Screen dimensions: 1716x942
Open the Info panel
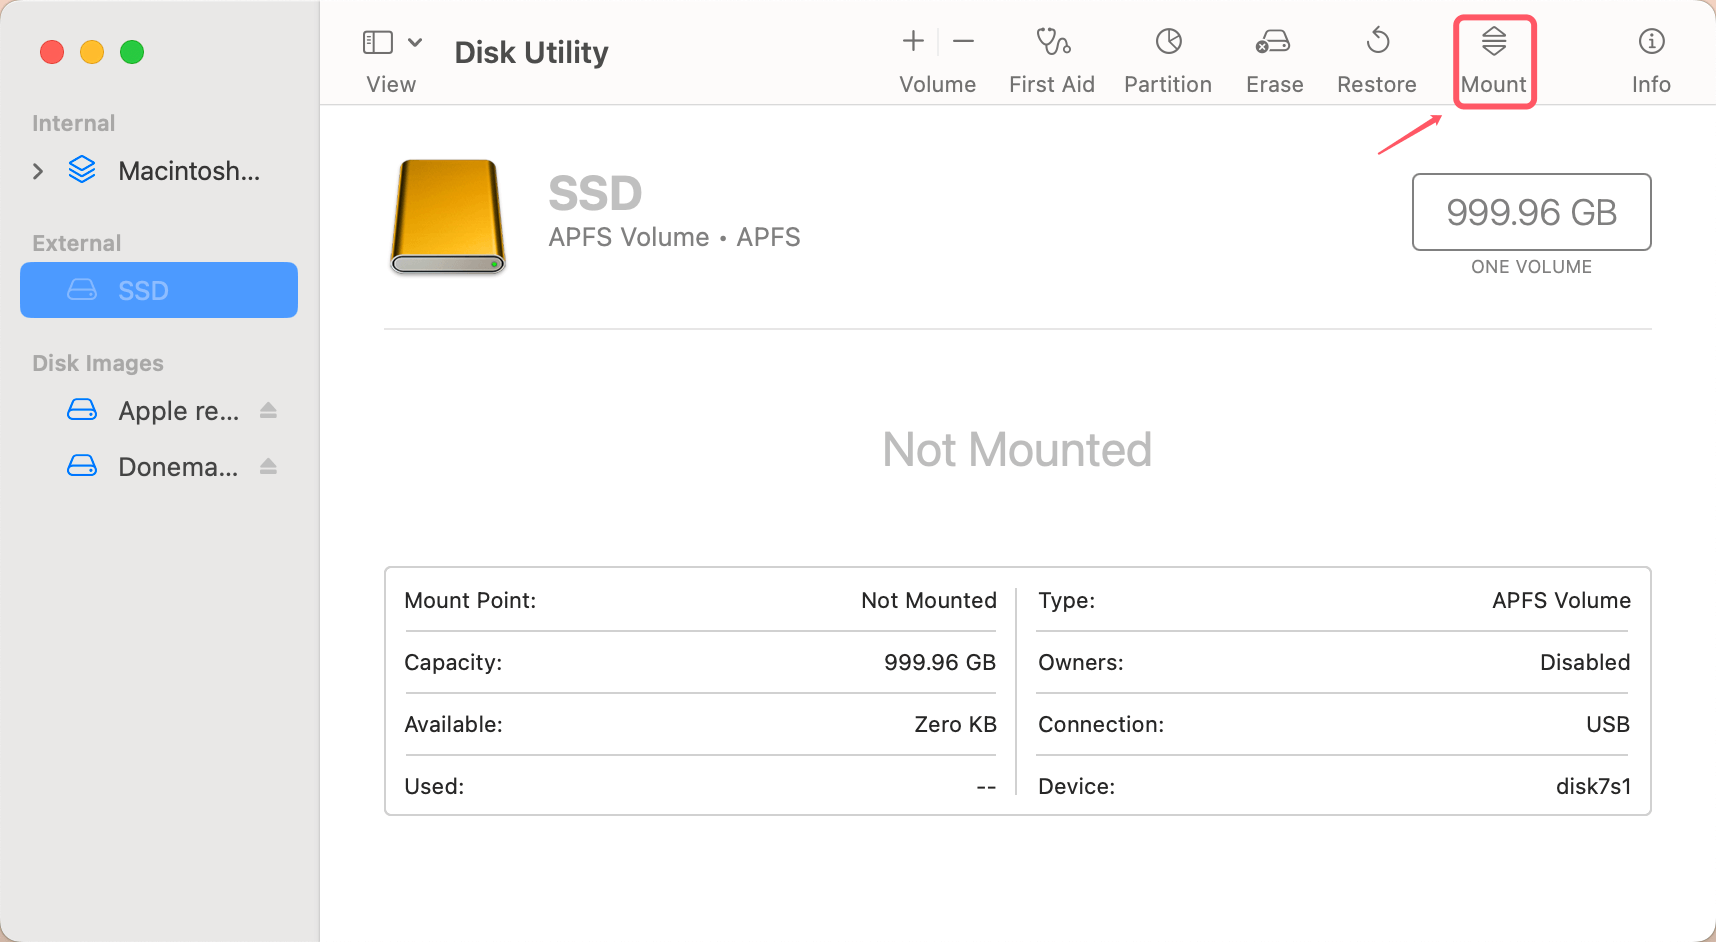tap(1650, 42)
